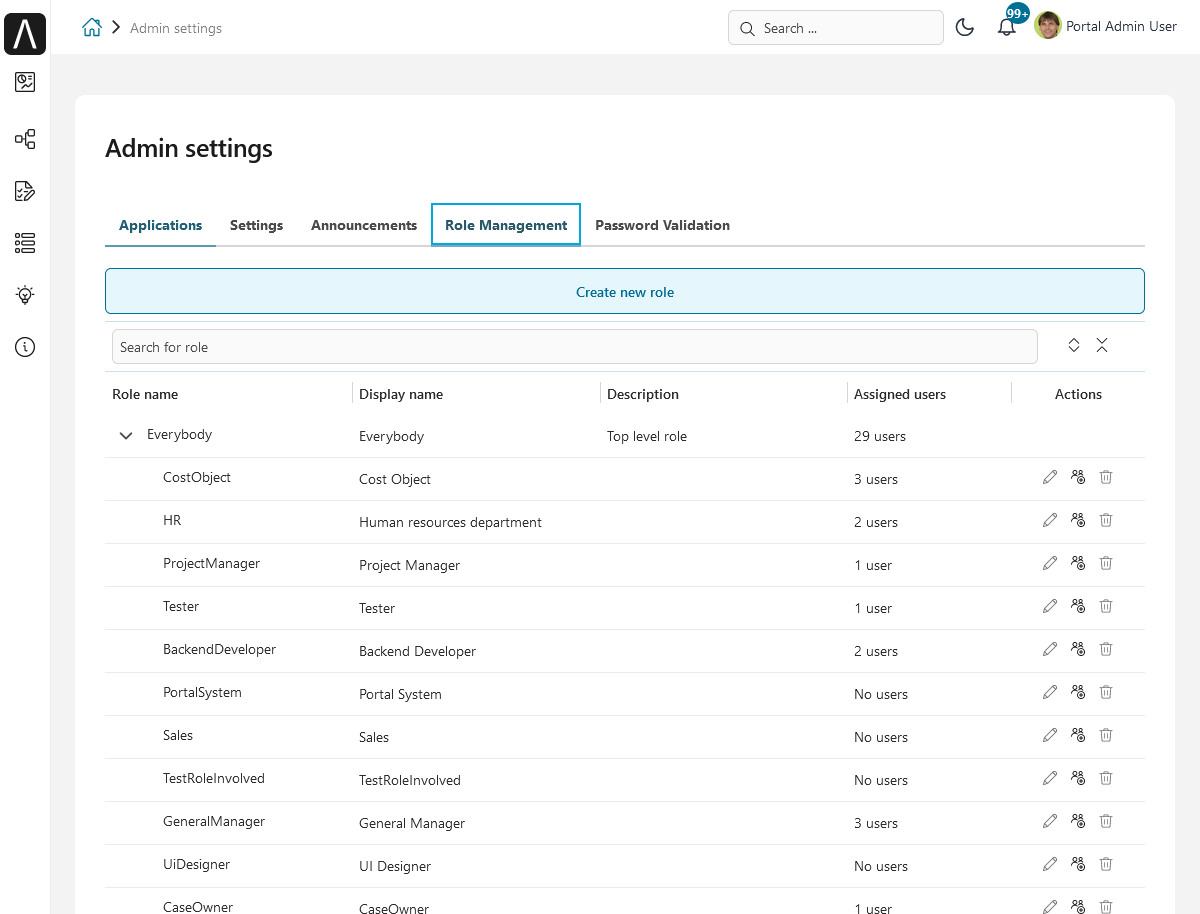Screen dimensions: 1200x914
Task: Edit the HR role
Action: pyautogui.click(x=1050, y=520)
